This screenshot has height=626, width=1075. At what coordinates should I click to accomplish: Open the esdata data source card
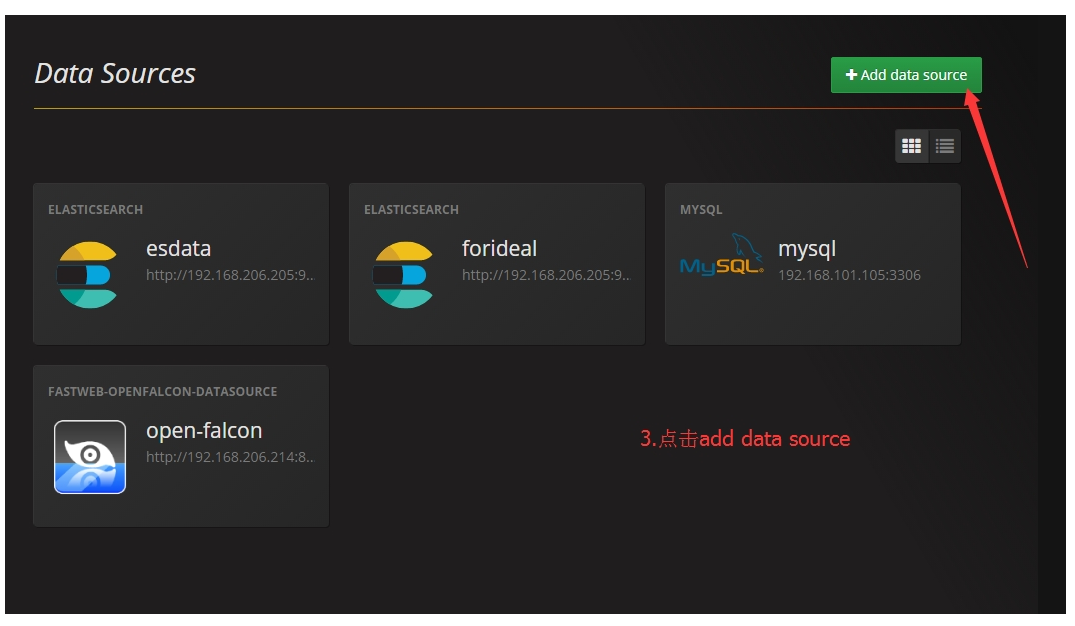click(180, 262)
